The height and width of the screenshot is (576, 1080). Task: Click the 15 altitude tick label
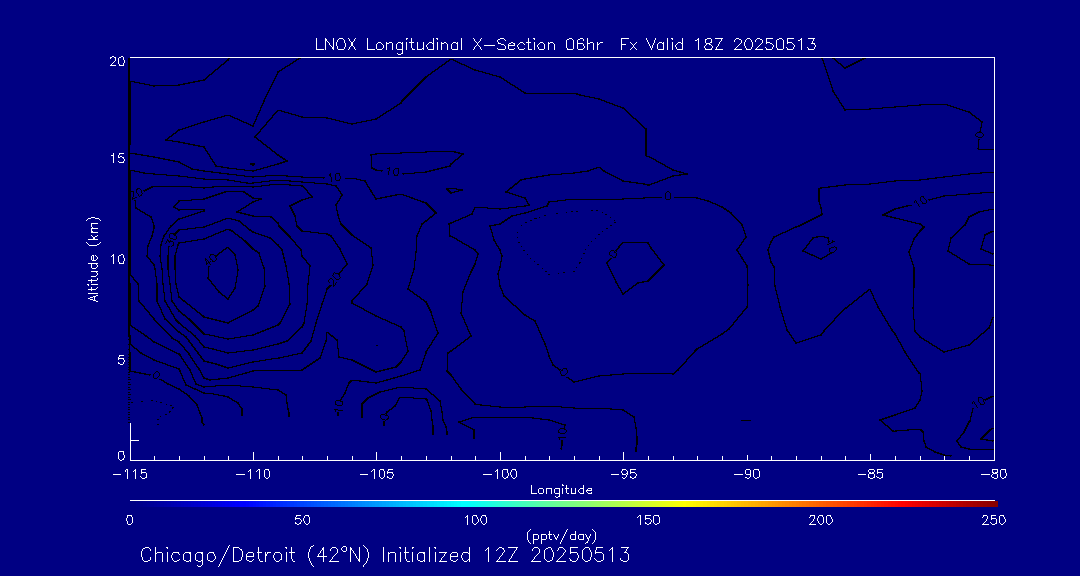(x=116, y=158)
